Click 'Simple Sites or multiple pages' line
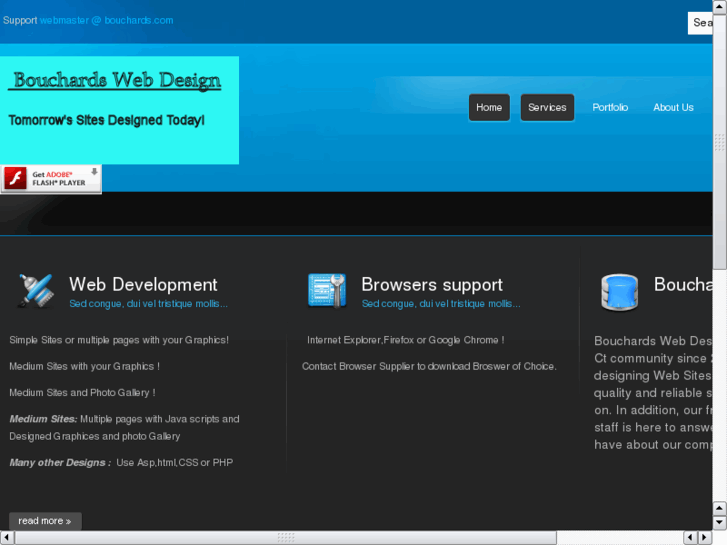The image size is (727, 545). [x=119, y=340]
